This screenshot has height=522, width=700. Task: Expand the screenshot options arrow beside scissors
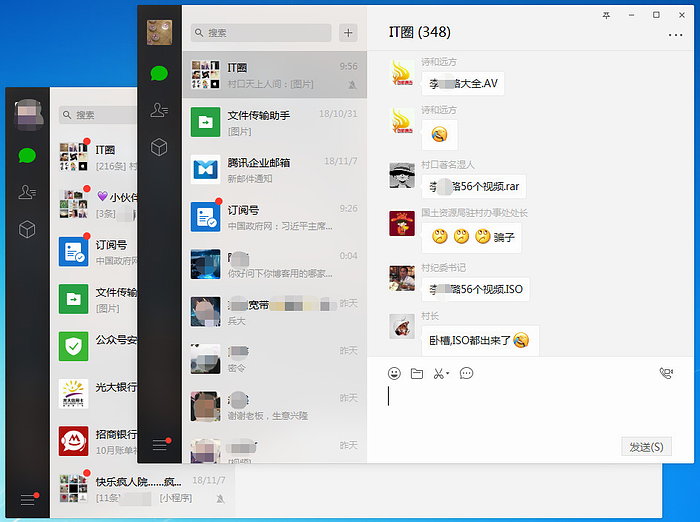click(x=448, y=374)
